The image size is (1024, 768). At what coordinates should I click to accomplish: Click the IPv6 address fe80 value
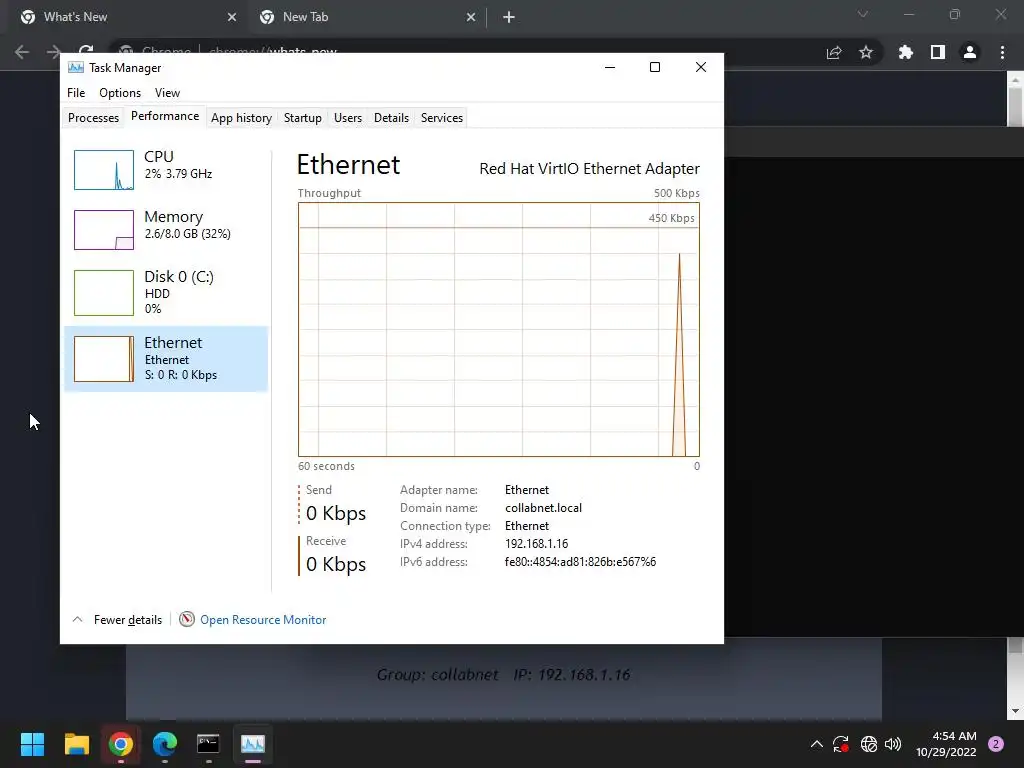tap(580, 562)
